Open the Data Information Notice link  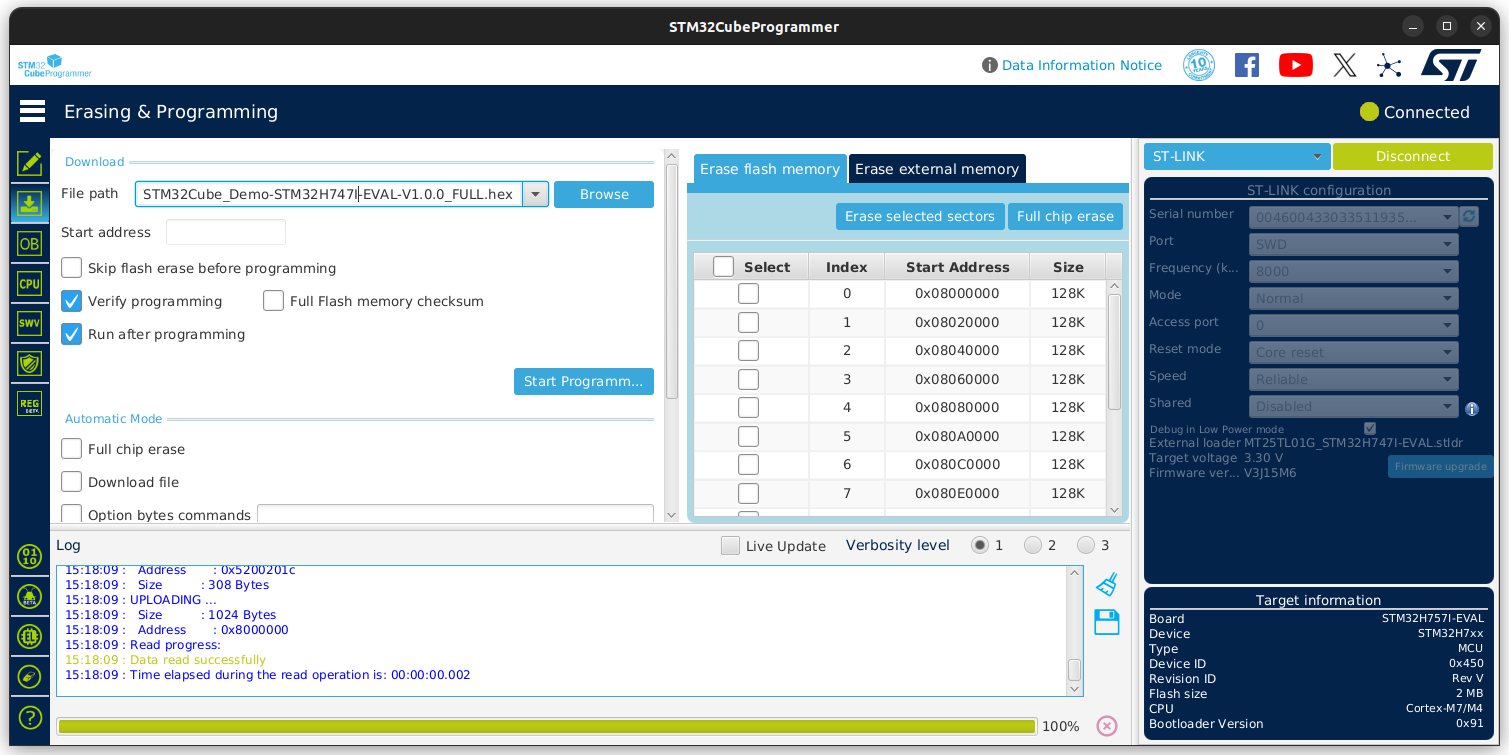1081,65
